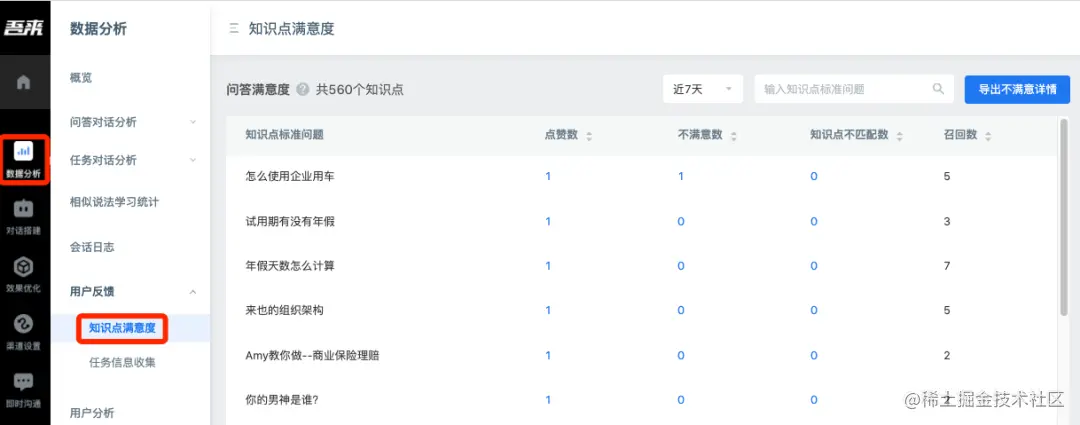
Task: Click 知识点不匹配数 value for Amy教你做--商业保险理赔
Action: coord(813,355)
